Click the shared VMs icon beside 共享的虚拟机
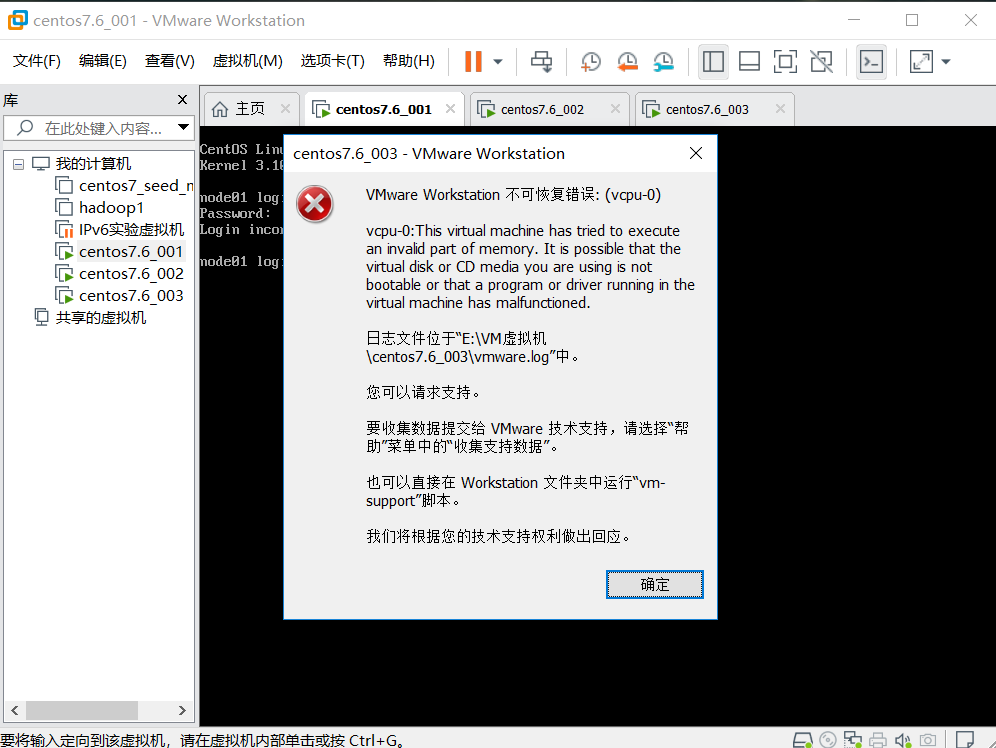The image size is (996, 748). coord(41,317)
